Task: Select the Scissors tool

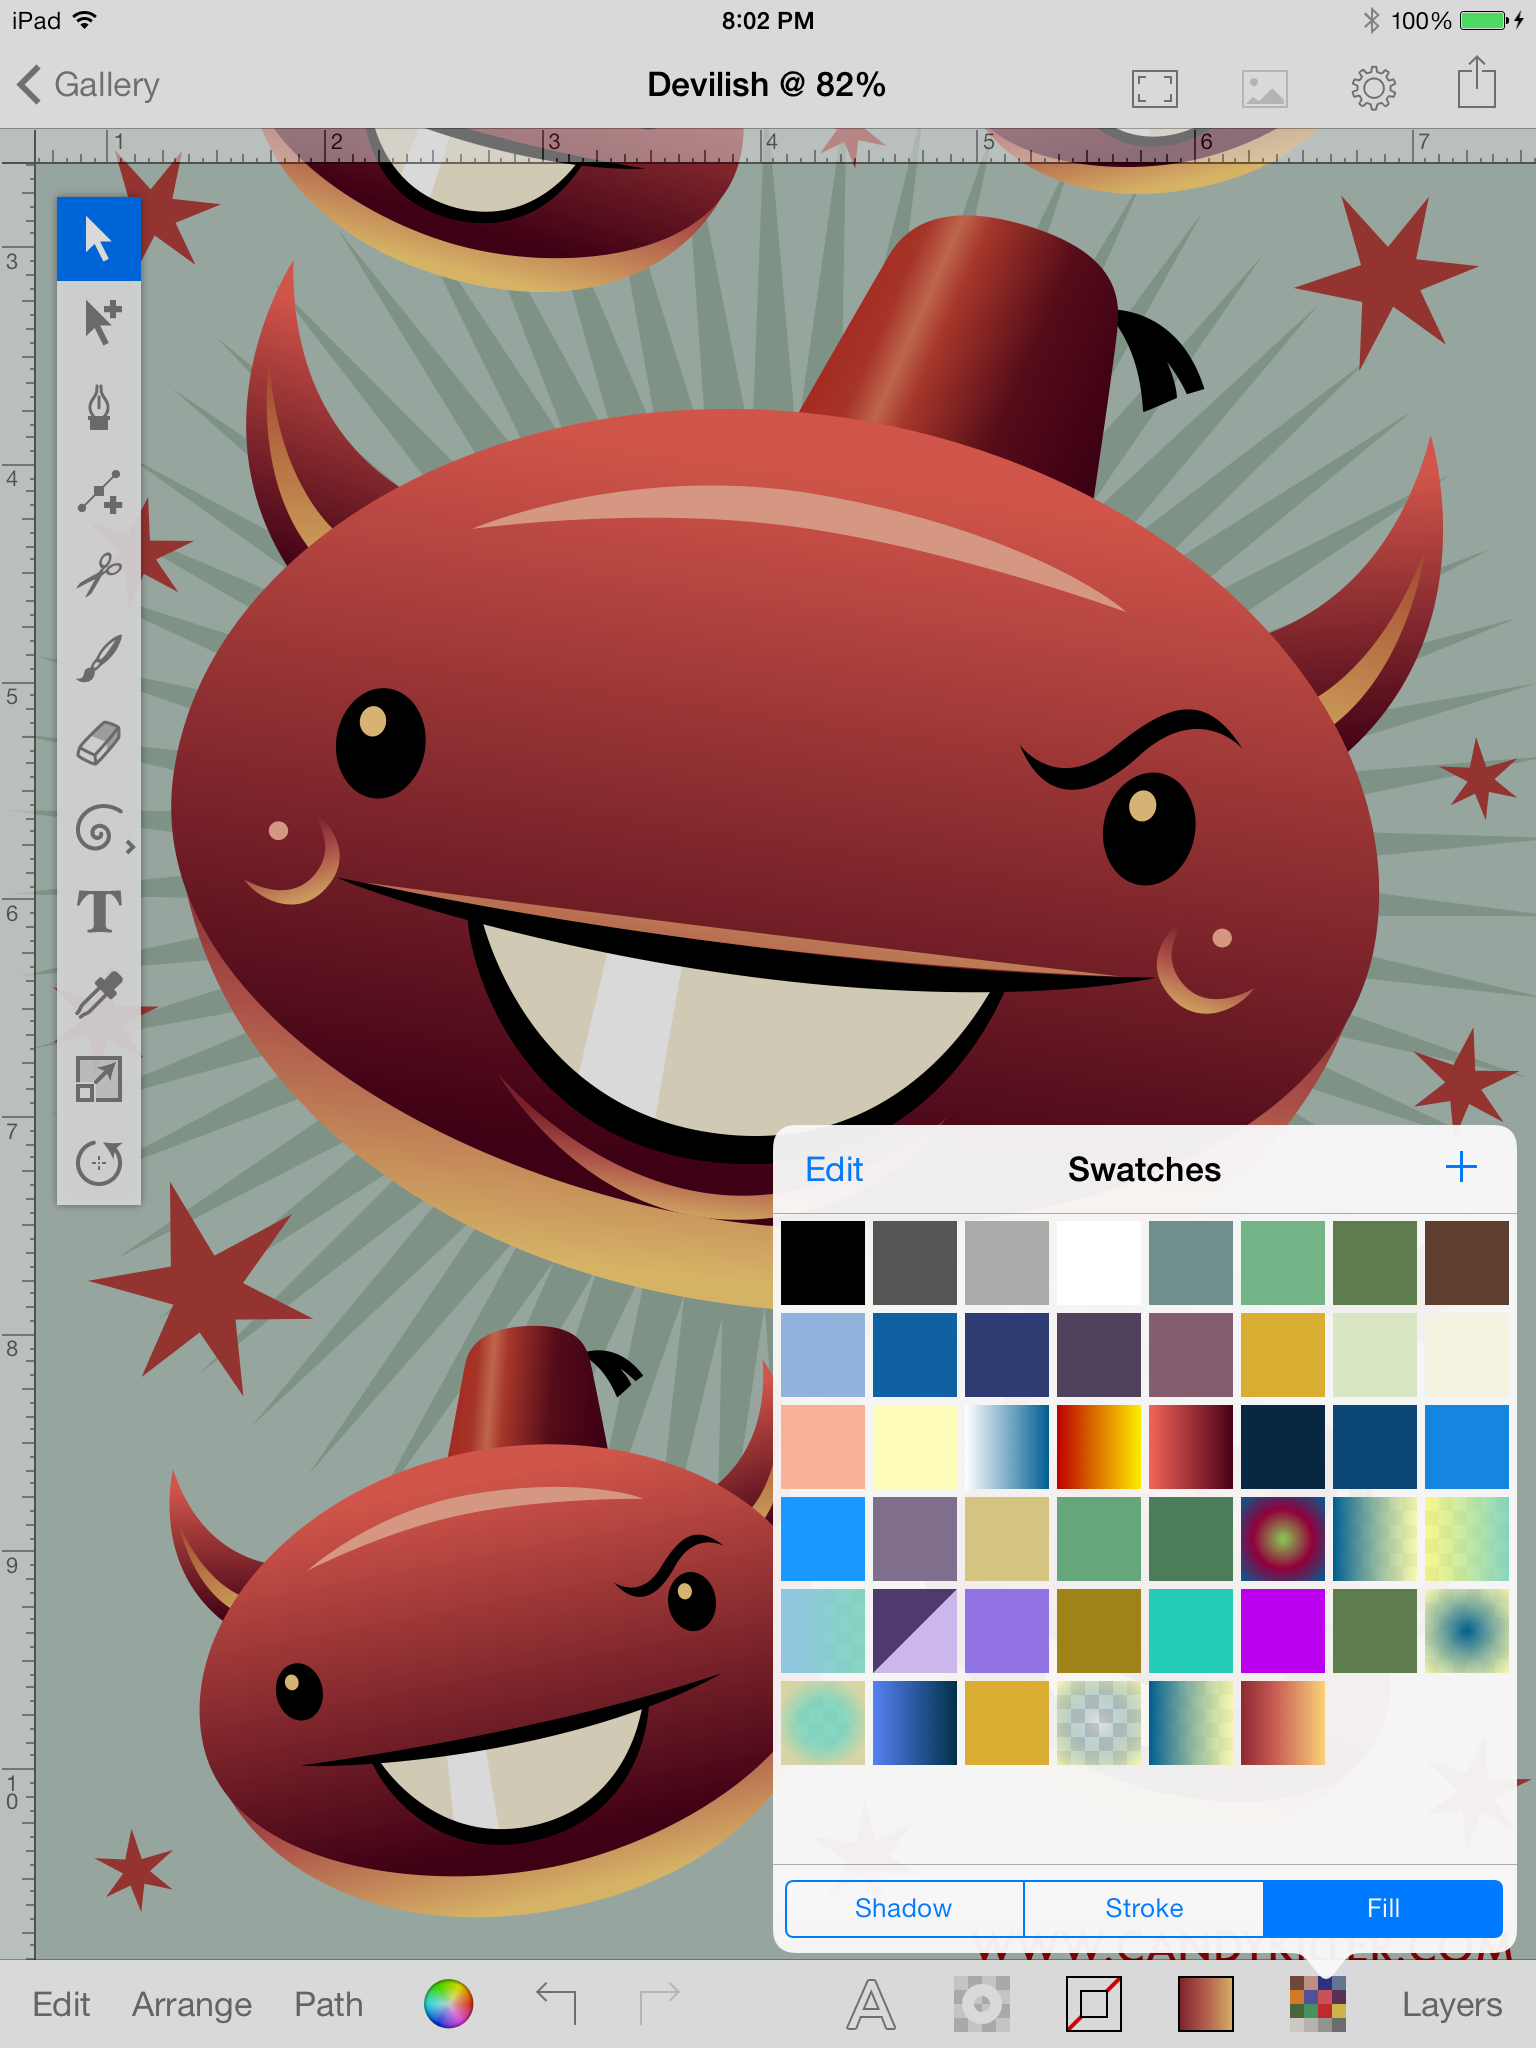Action: pyautogui.click(x=98, y=575)
